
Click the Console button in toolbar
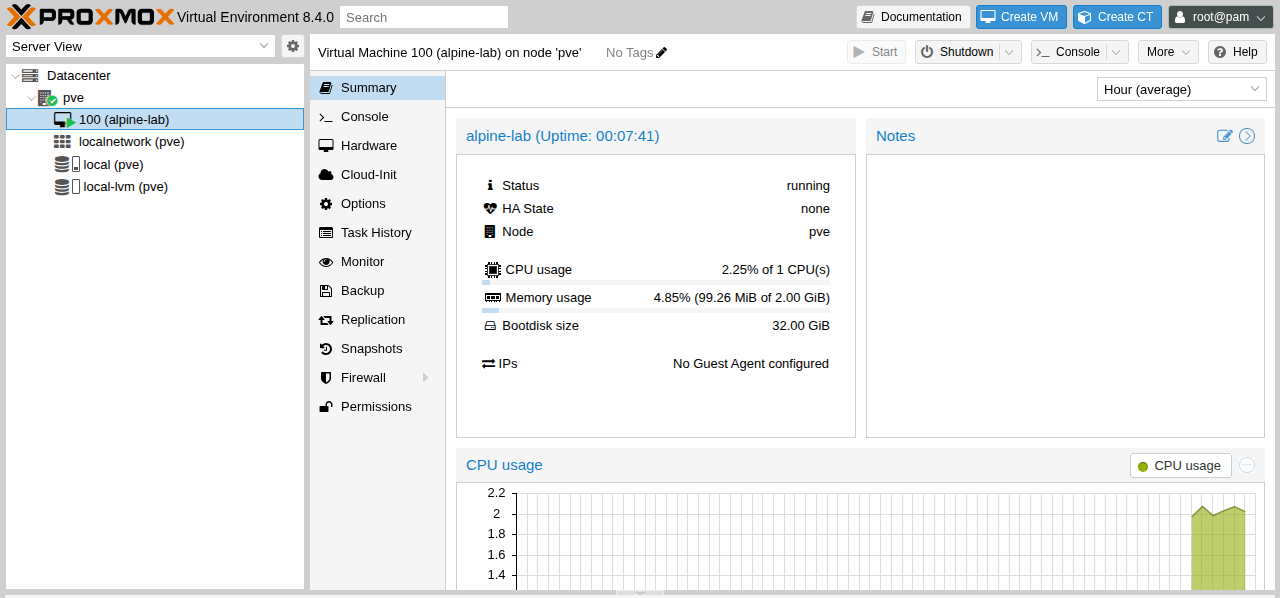(x=1069, y=52)
